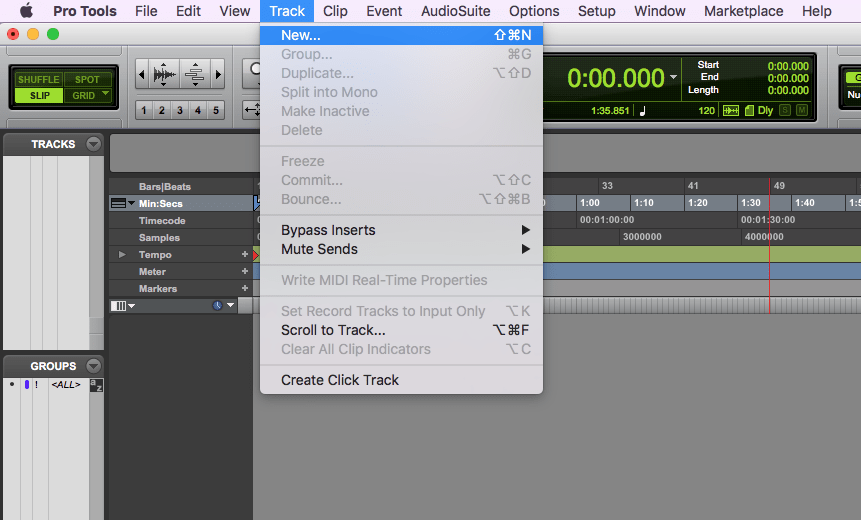Image resolution: width=861 pixels, height=520 pixels.
Task: Click MIDI note zoom button
Action: (x=194, y=74)
